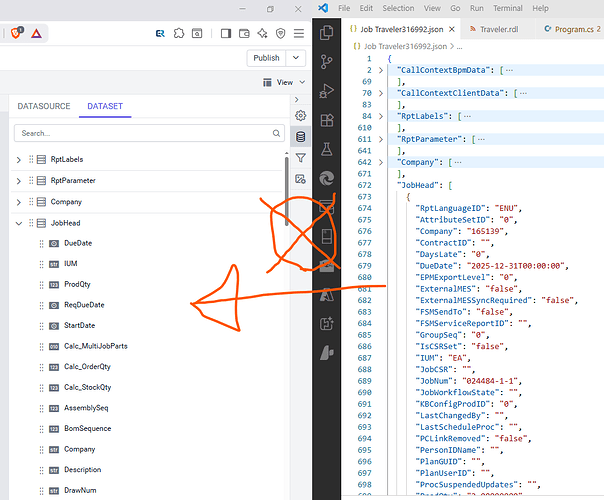The width and height of the screenshot is (604, 500).
Task: Open Azure view in VS Code
Action: 327,295
